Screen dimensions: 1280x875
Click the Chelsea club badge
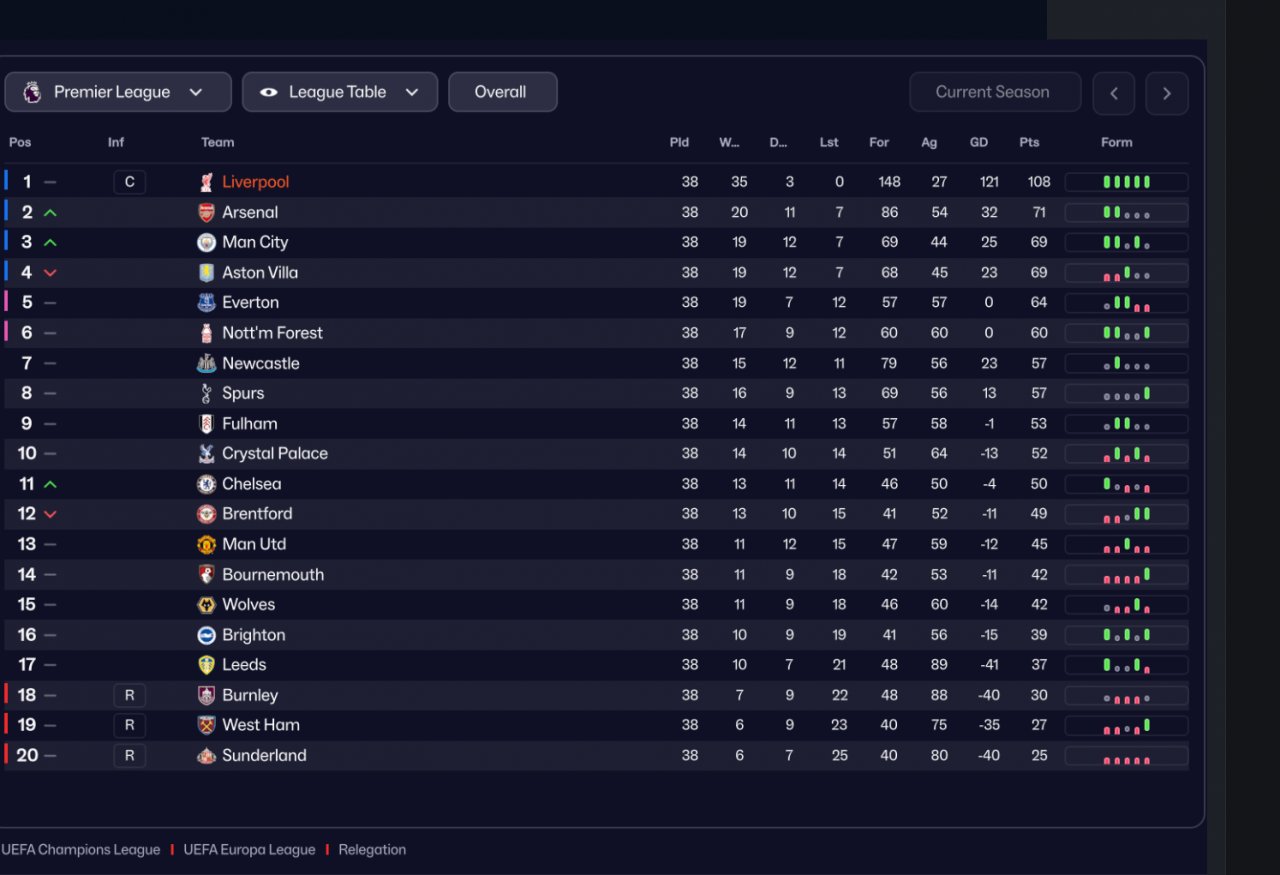[x=206, y=484]
